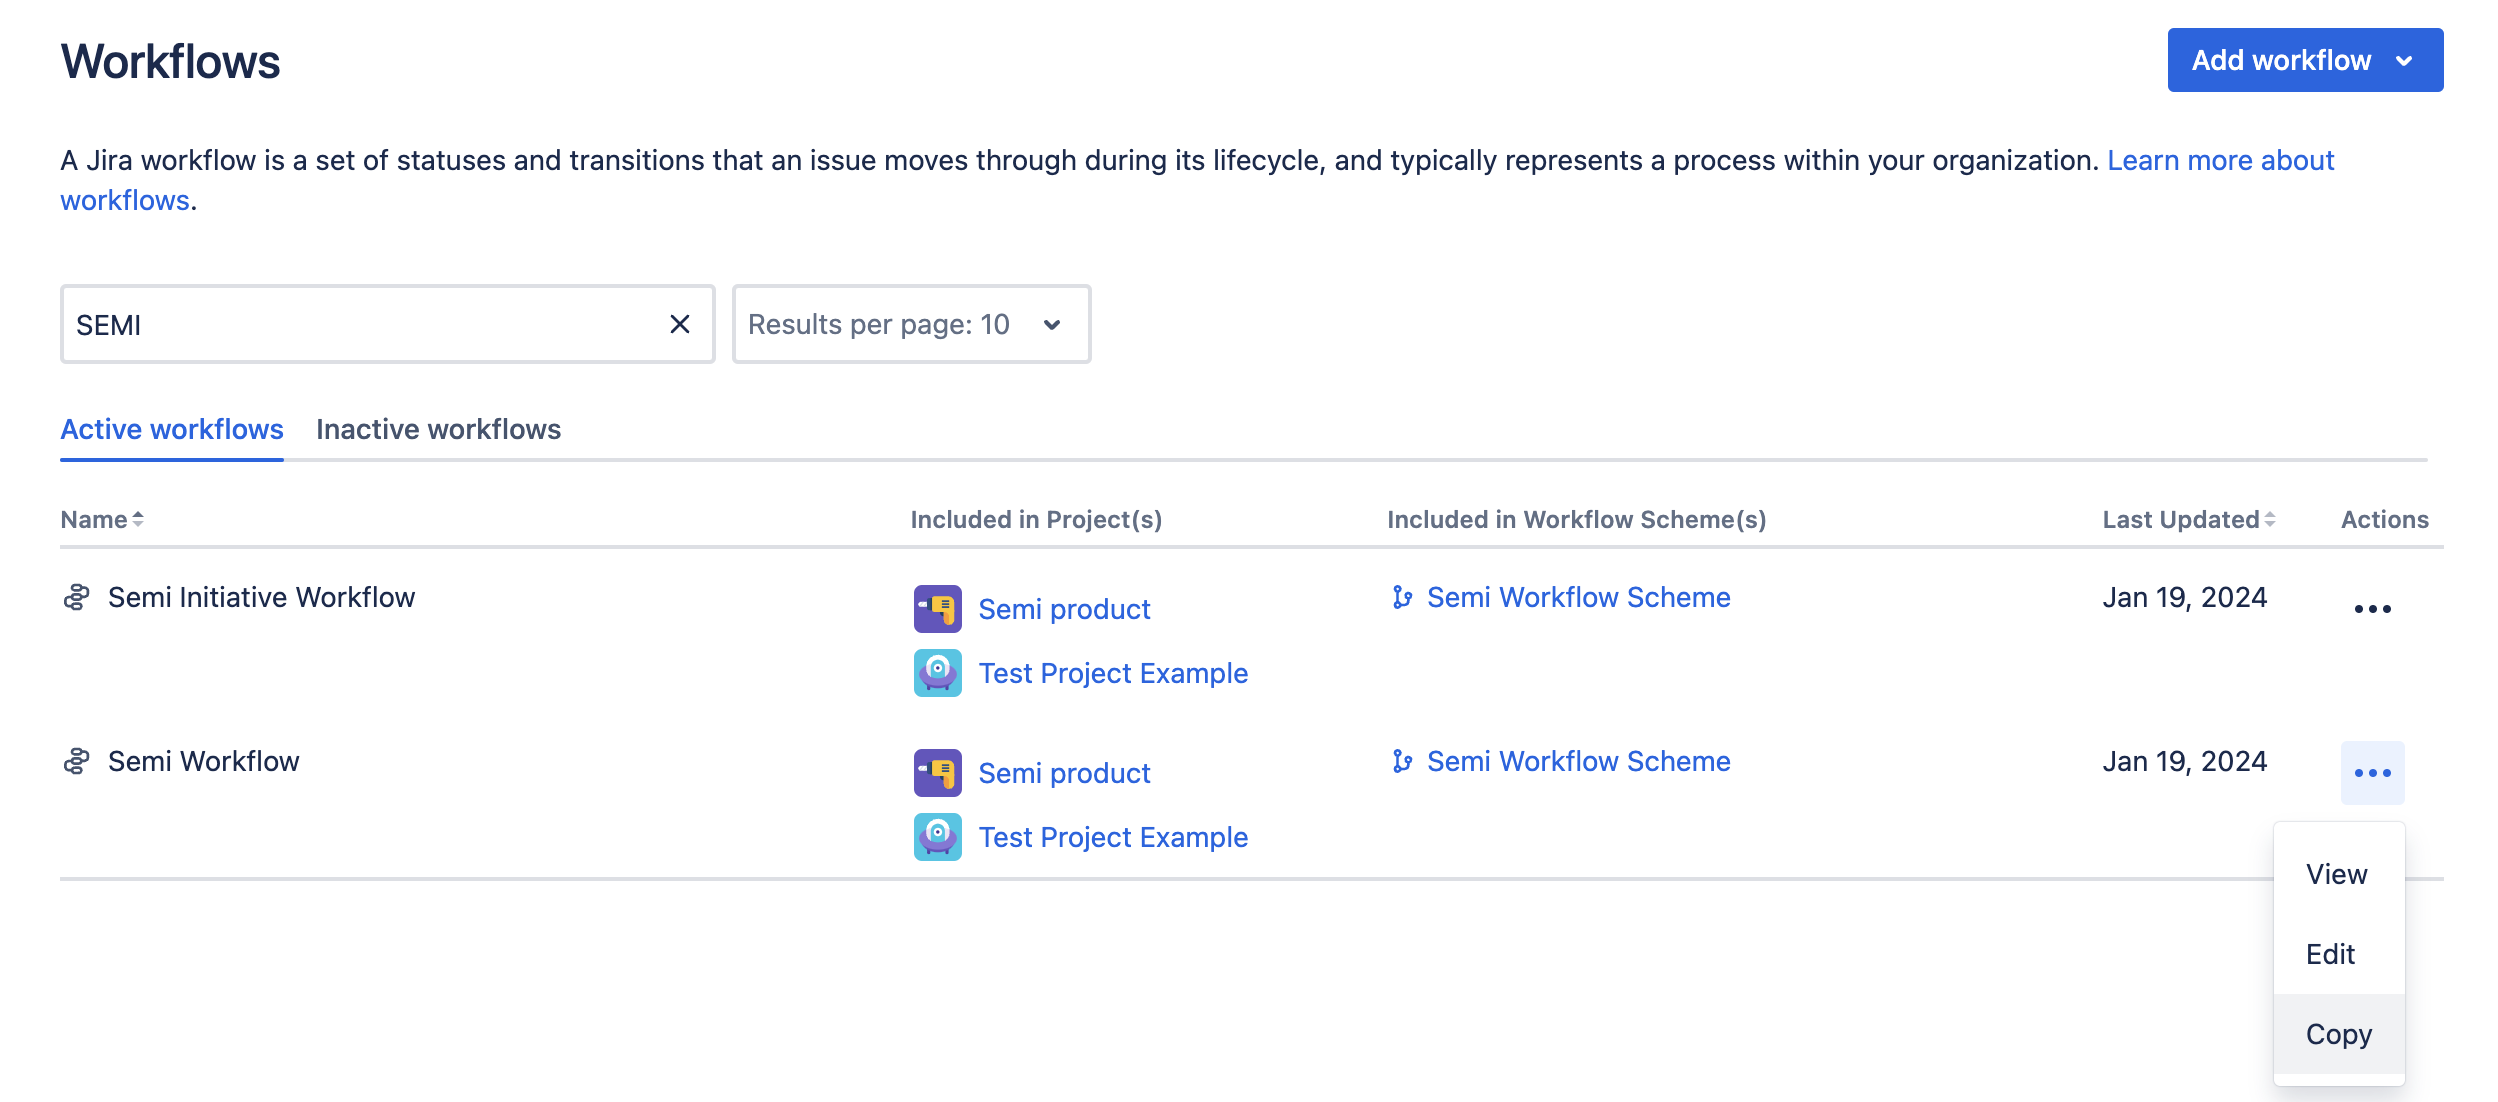Choose View from the actions menu
2498x1102 pixels.
tap(2336, 874)
